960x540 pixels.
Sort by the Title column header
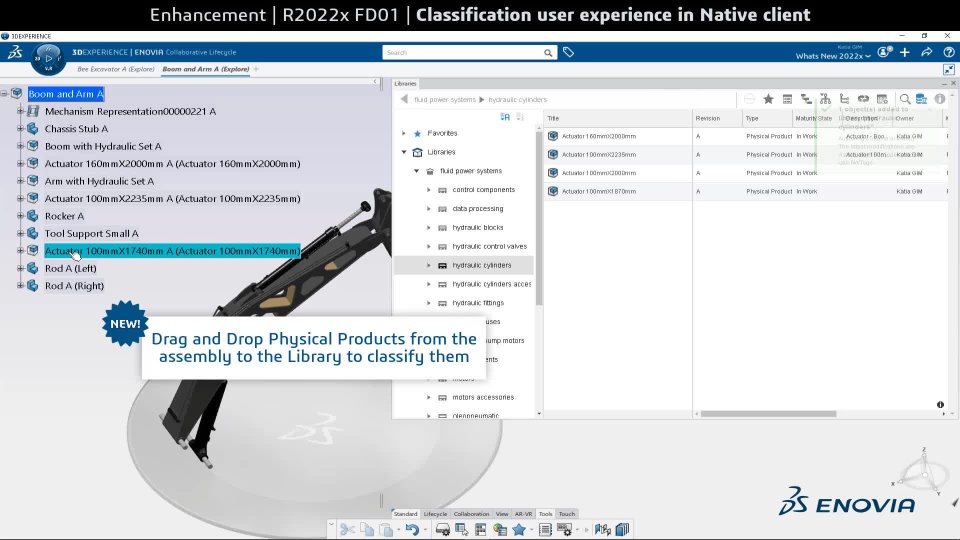pos(618,118)
